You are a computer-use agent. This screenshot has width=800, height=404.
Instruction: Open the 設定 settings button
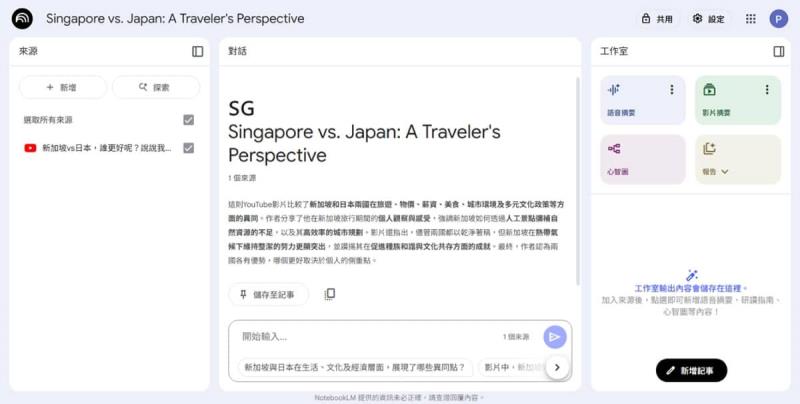[x=709, y=19]
